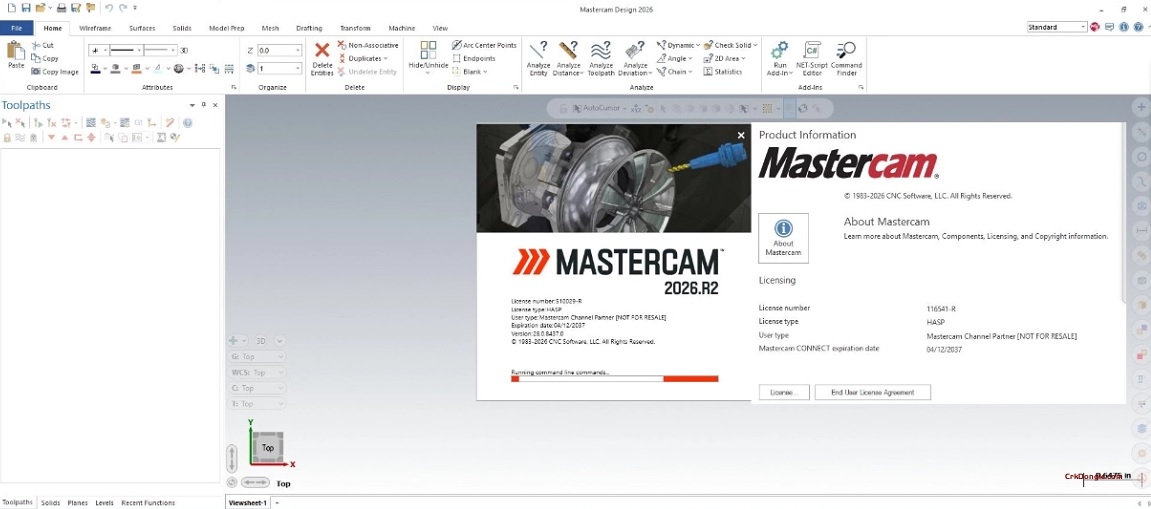Viewport: 1151px width, 509px height.
Task: Expand the Chain analyze dropdown
Action: [x=691, y=71]
